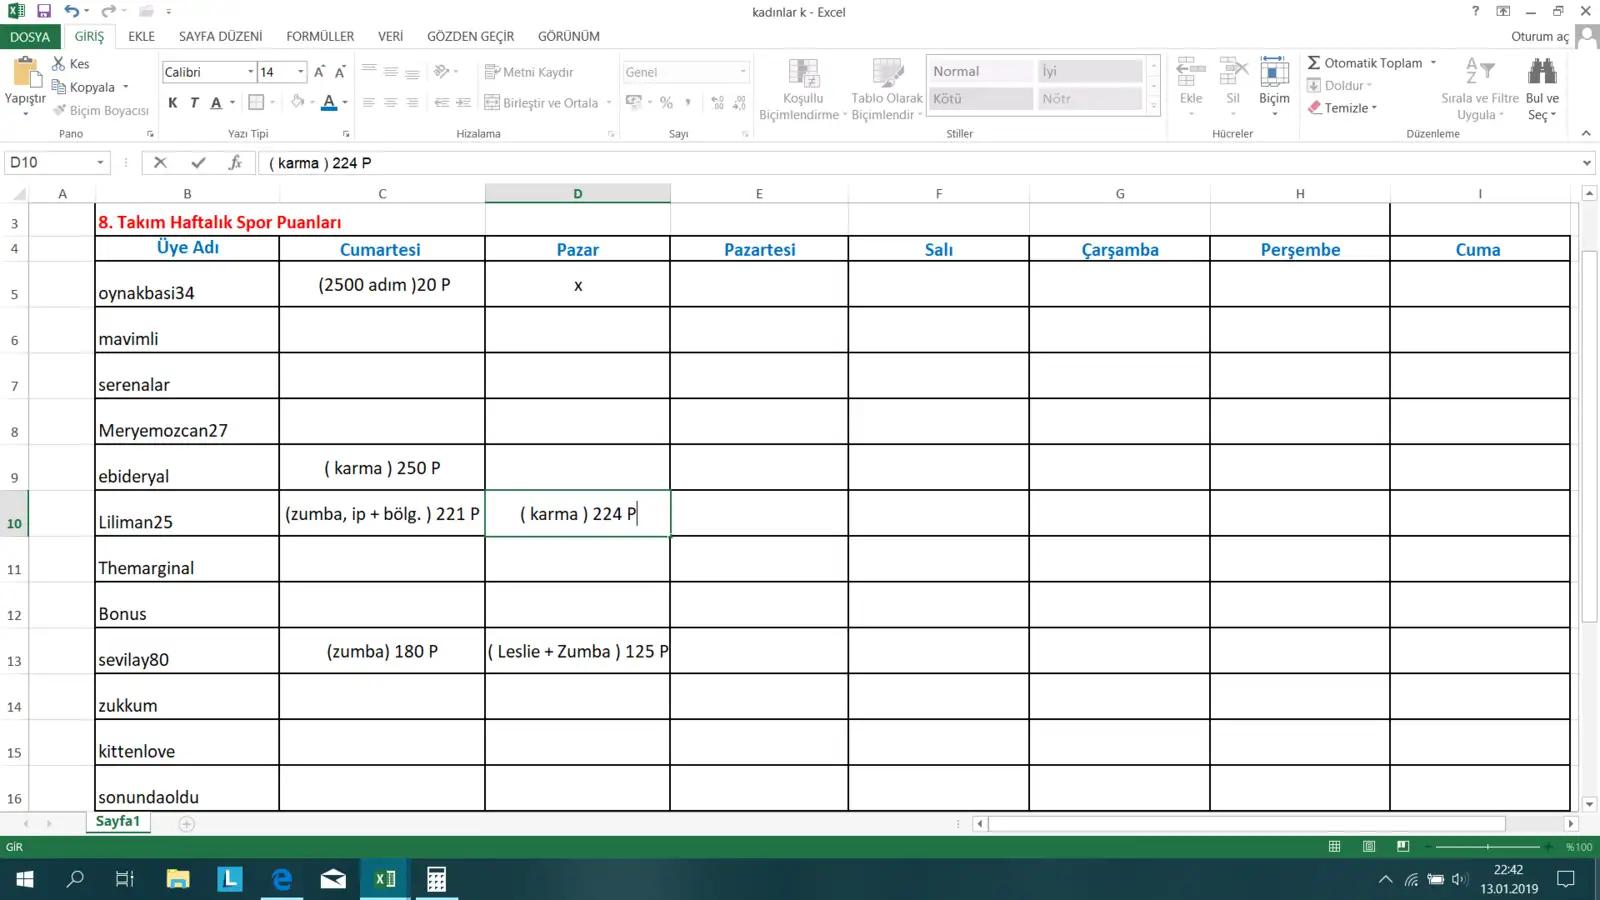The width and height of the screenshot is (1600, 900).
Task: Click the Otomatik Toplam sigma icon
Action: 1314,62
